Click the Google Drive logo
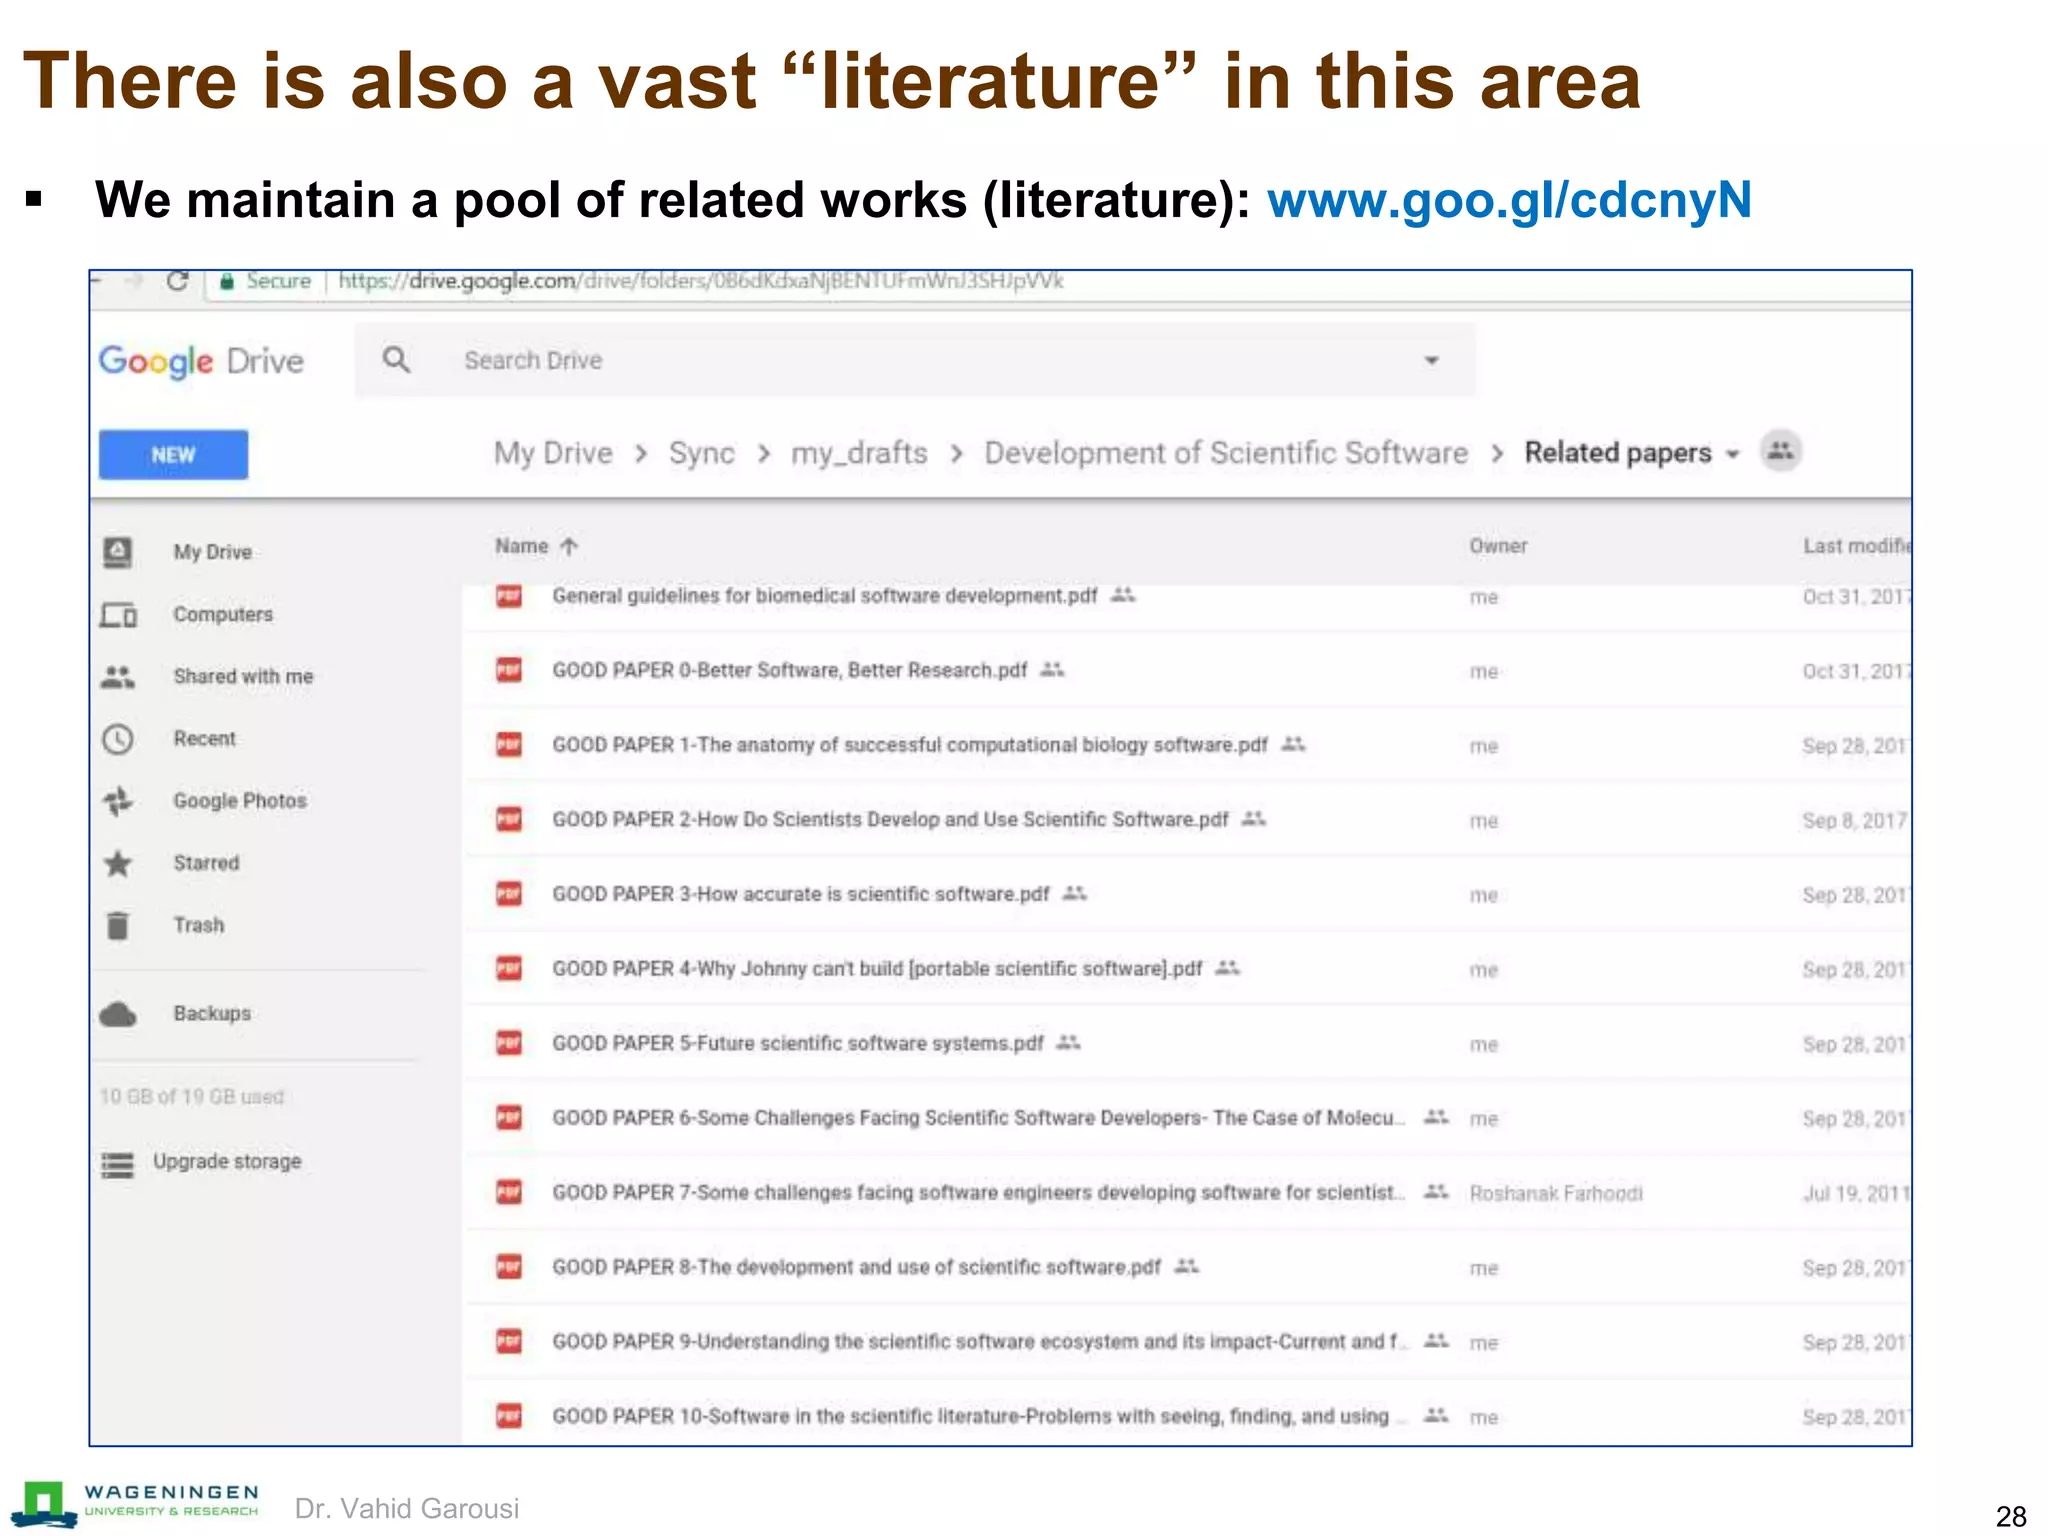This screenshot has width=2048, height=1536. click(x=201, y=361)
